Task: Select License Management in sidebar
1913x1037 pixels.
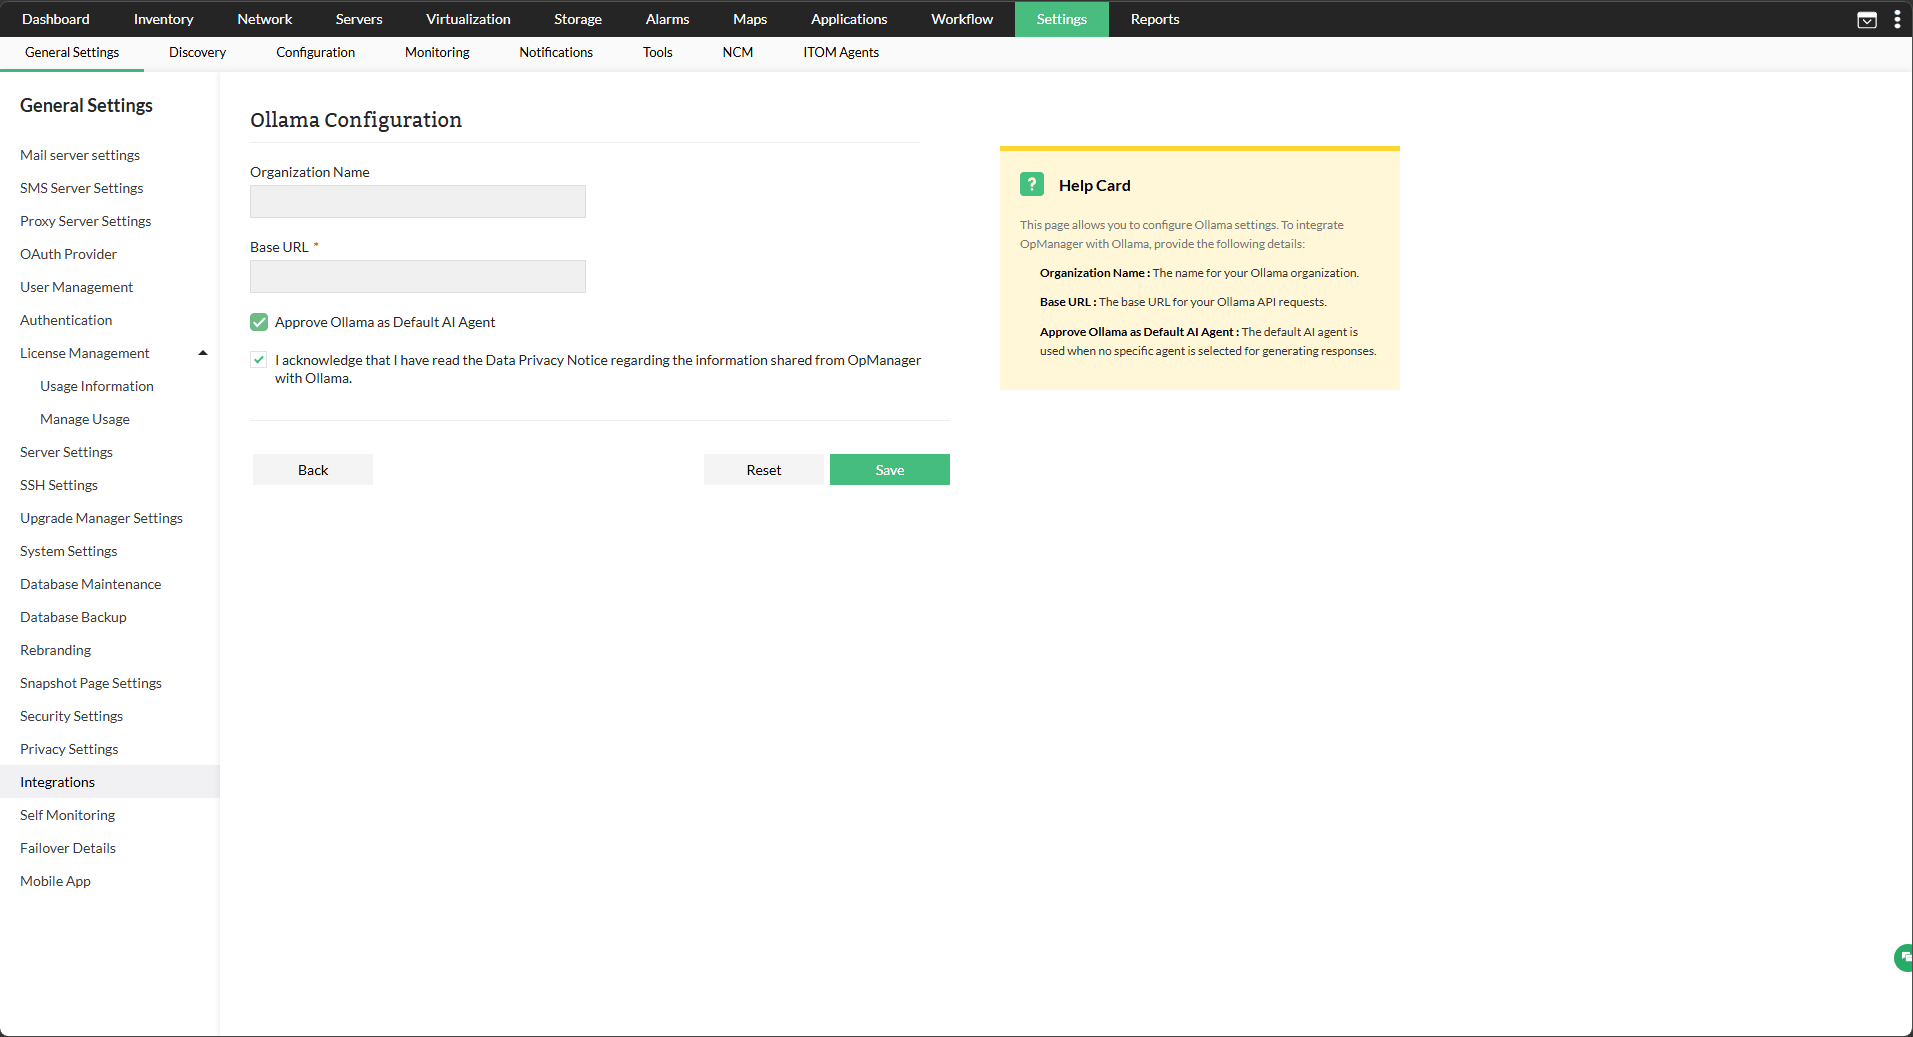Action: click(x=84, y=353)
